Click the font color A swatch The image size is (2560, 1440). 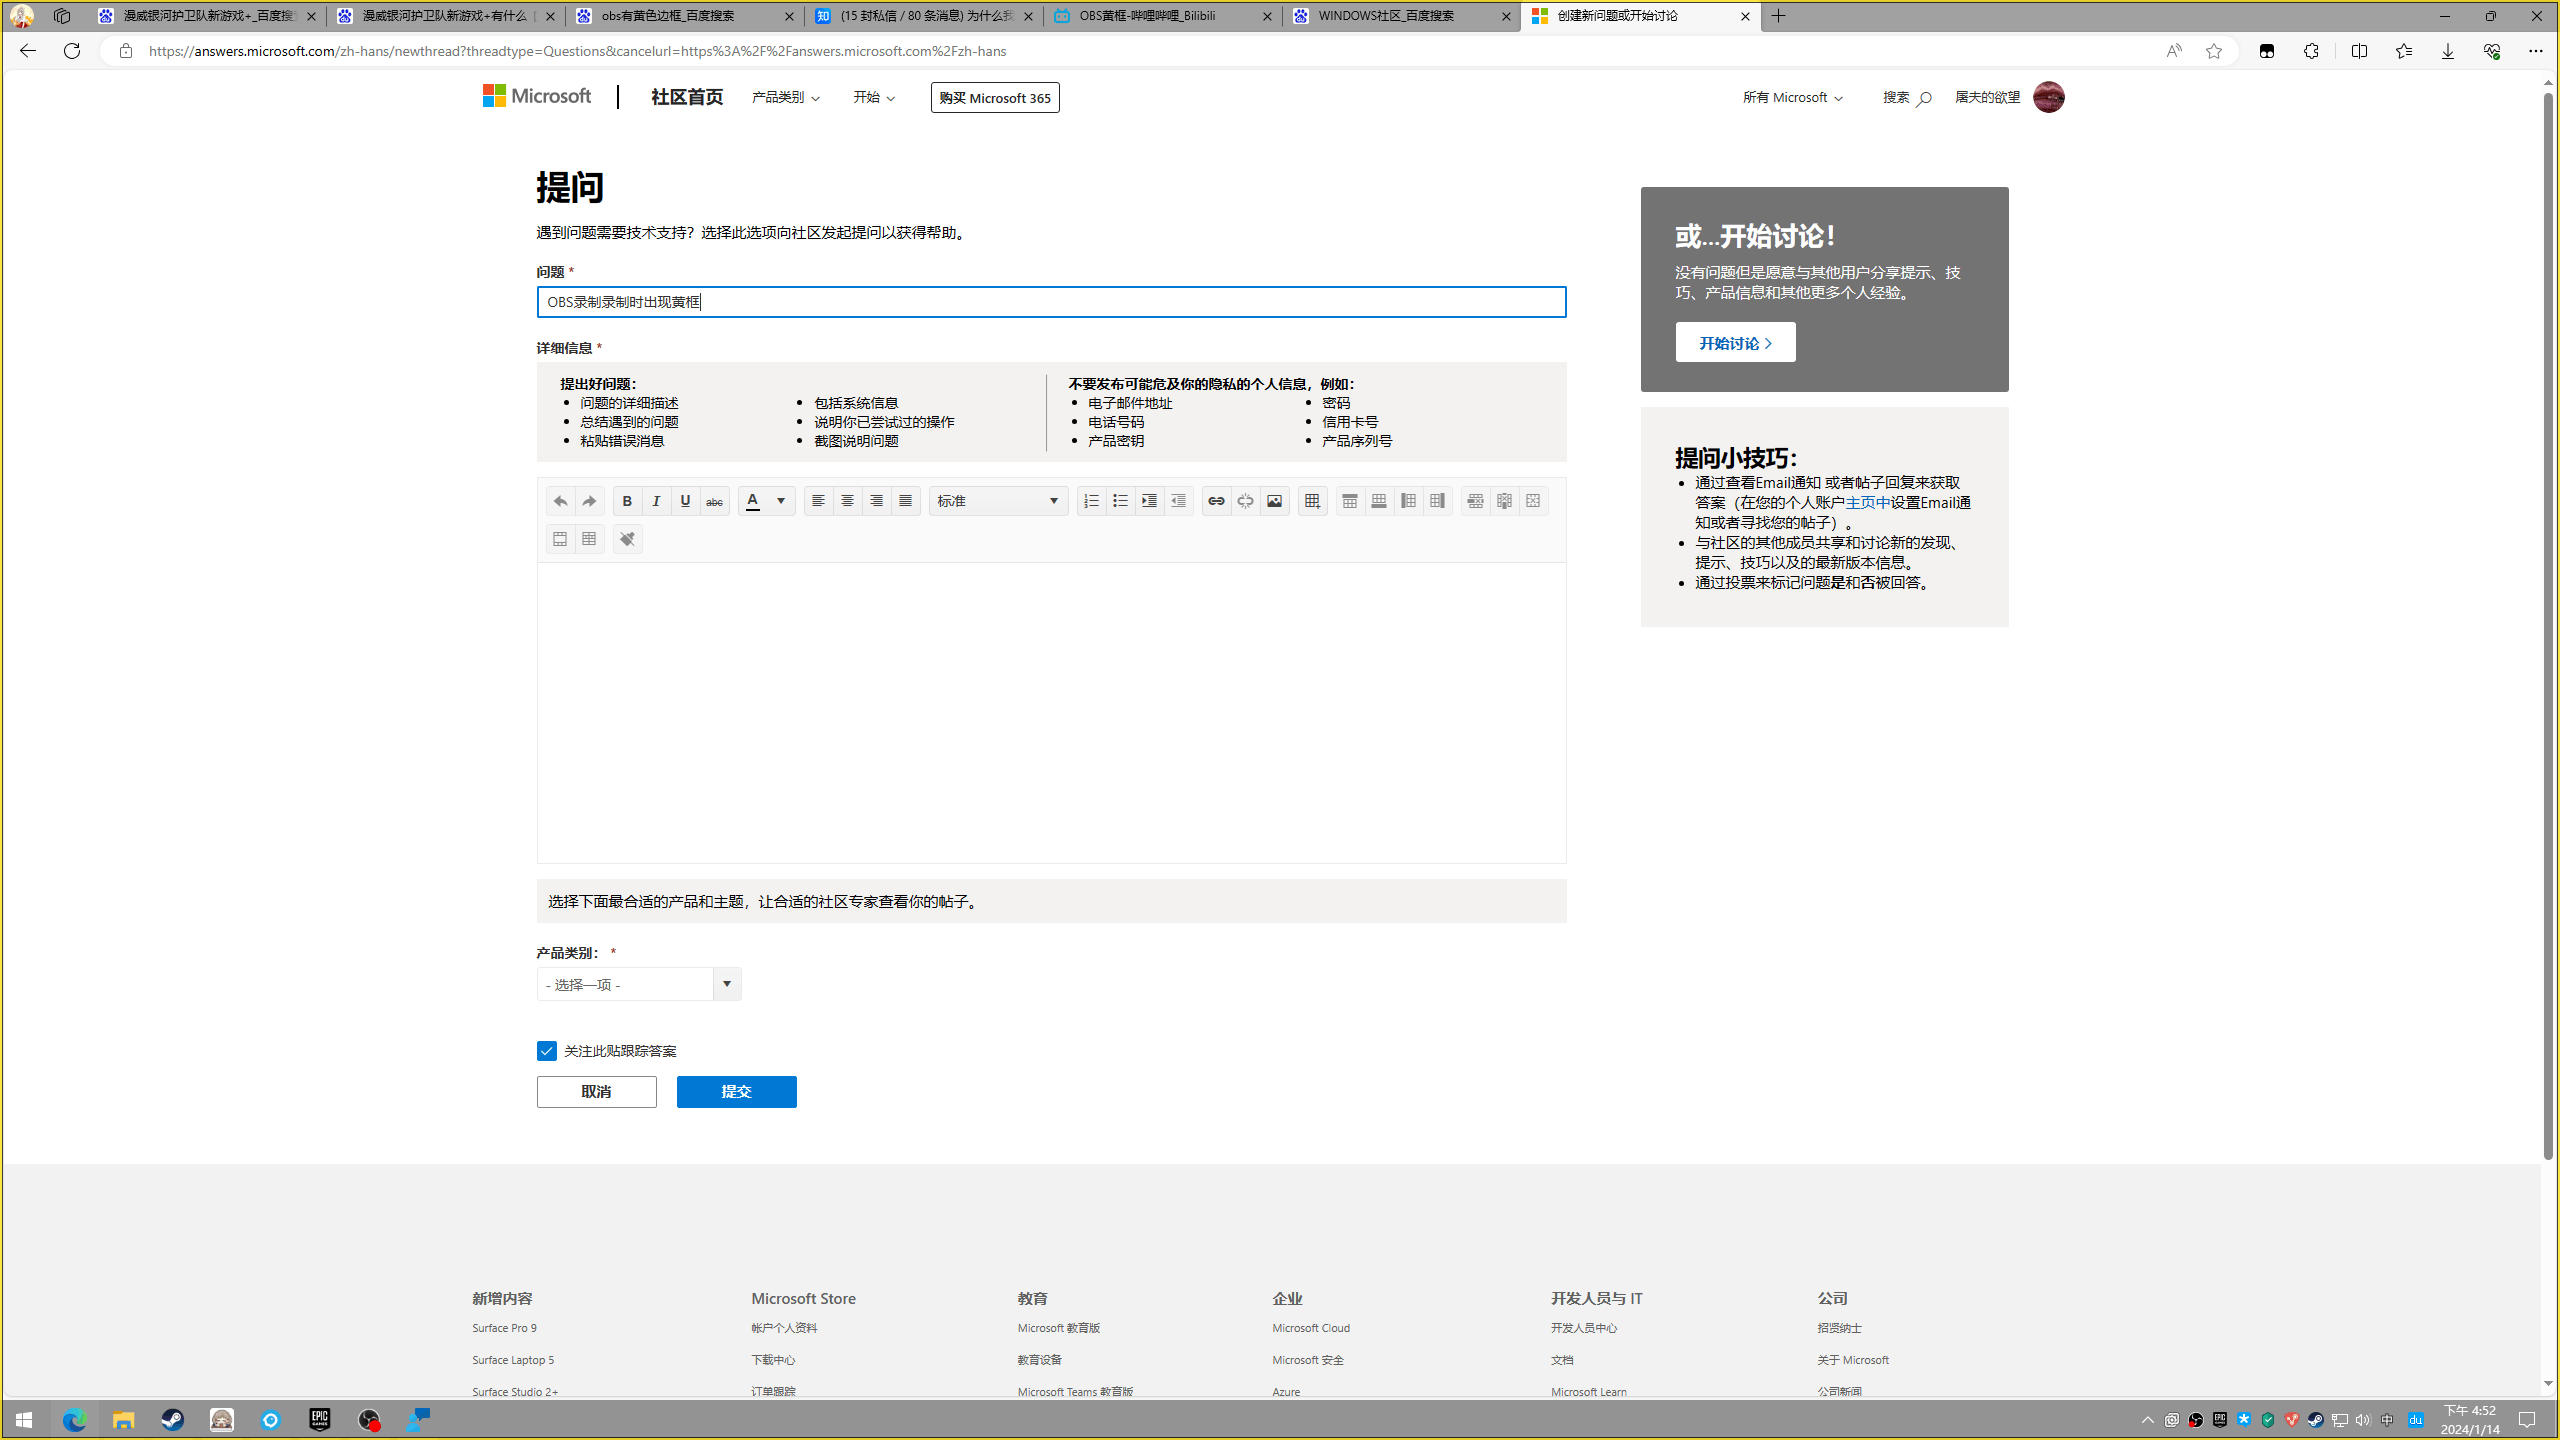click(x=753, y=501)
